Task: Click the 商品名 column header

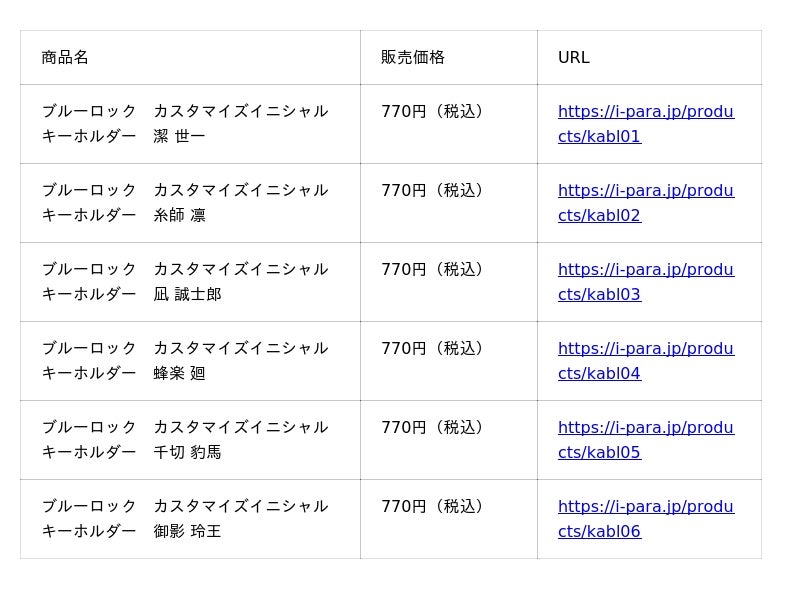Action: 190,58
